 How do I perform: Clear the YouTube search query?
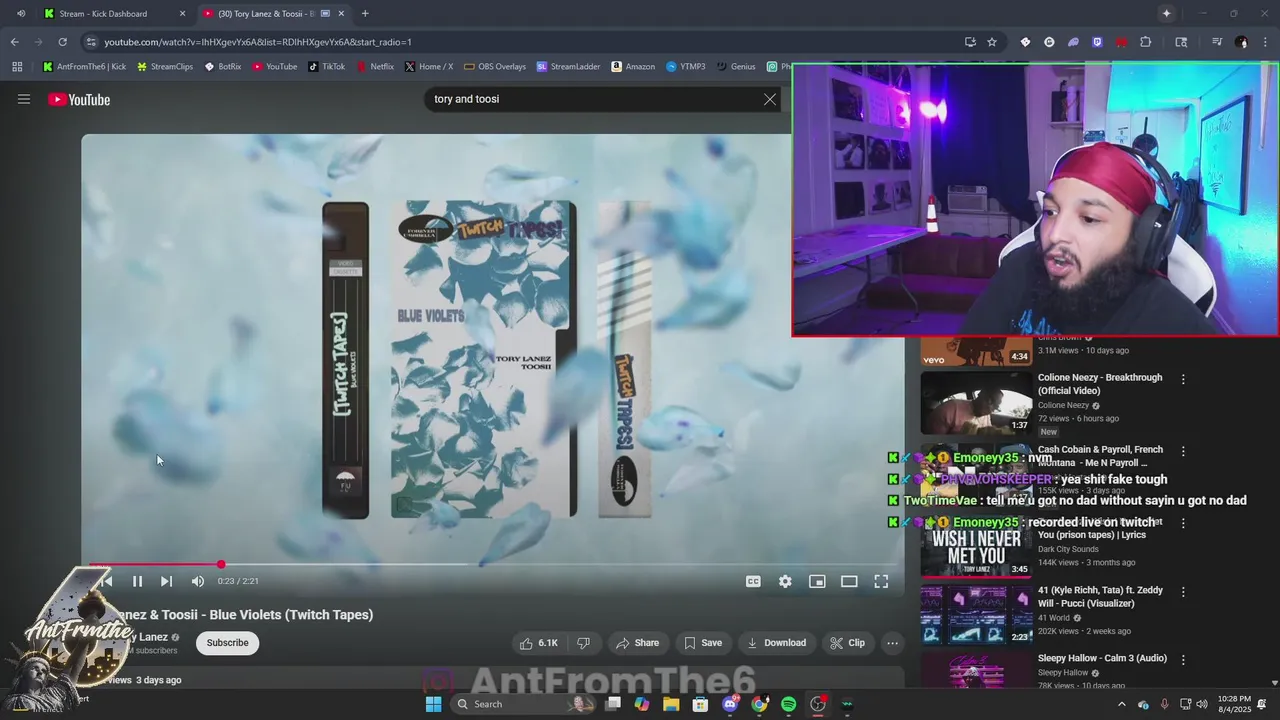coord(770,99)
